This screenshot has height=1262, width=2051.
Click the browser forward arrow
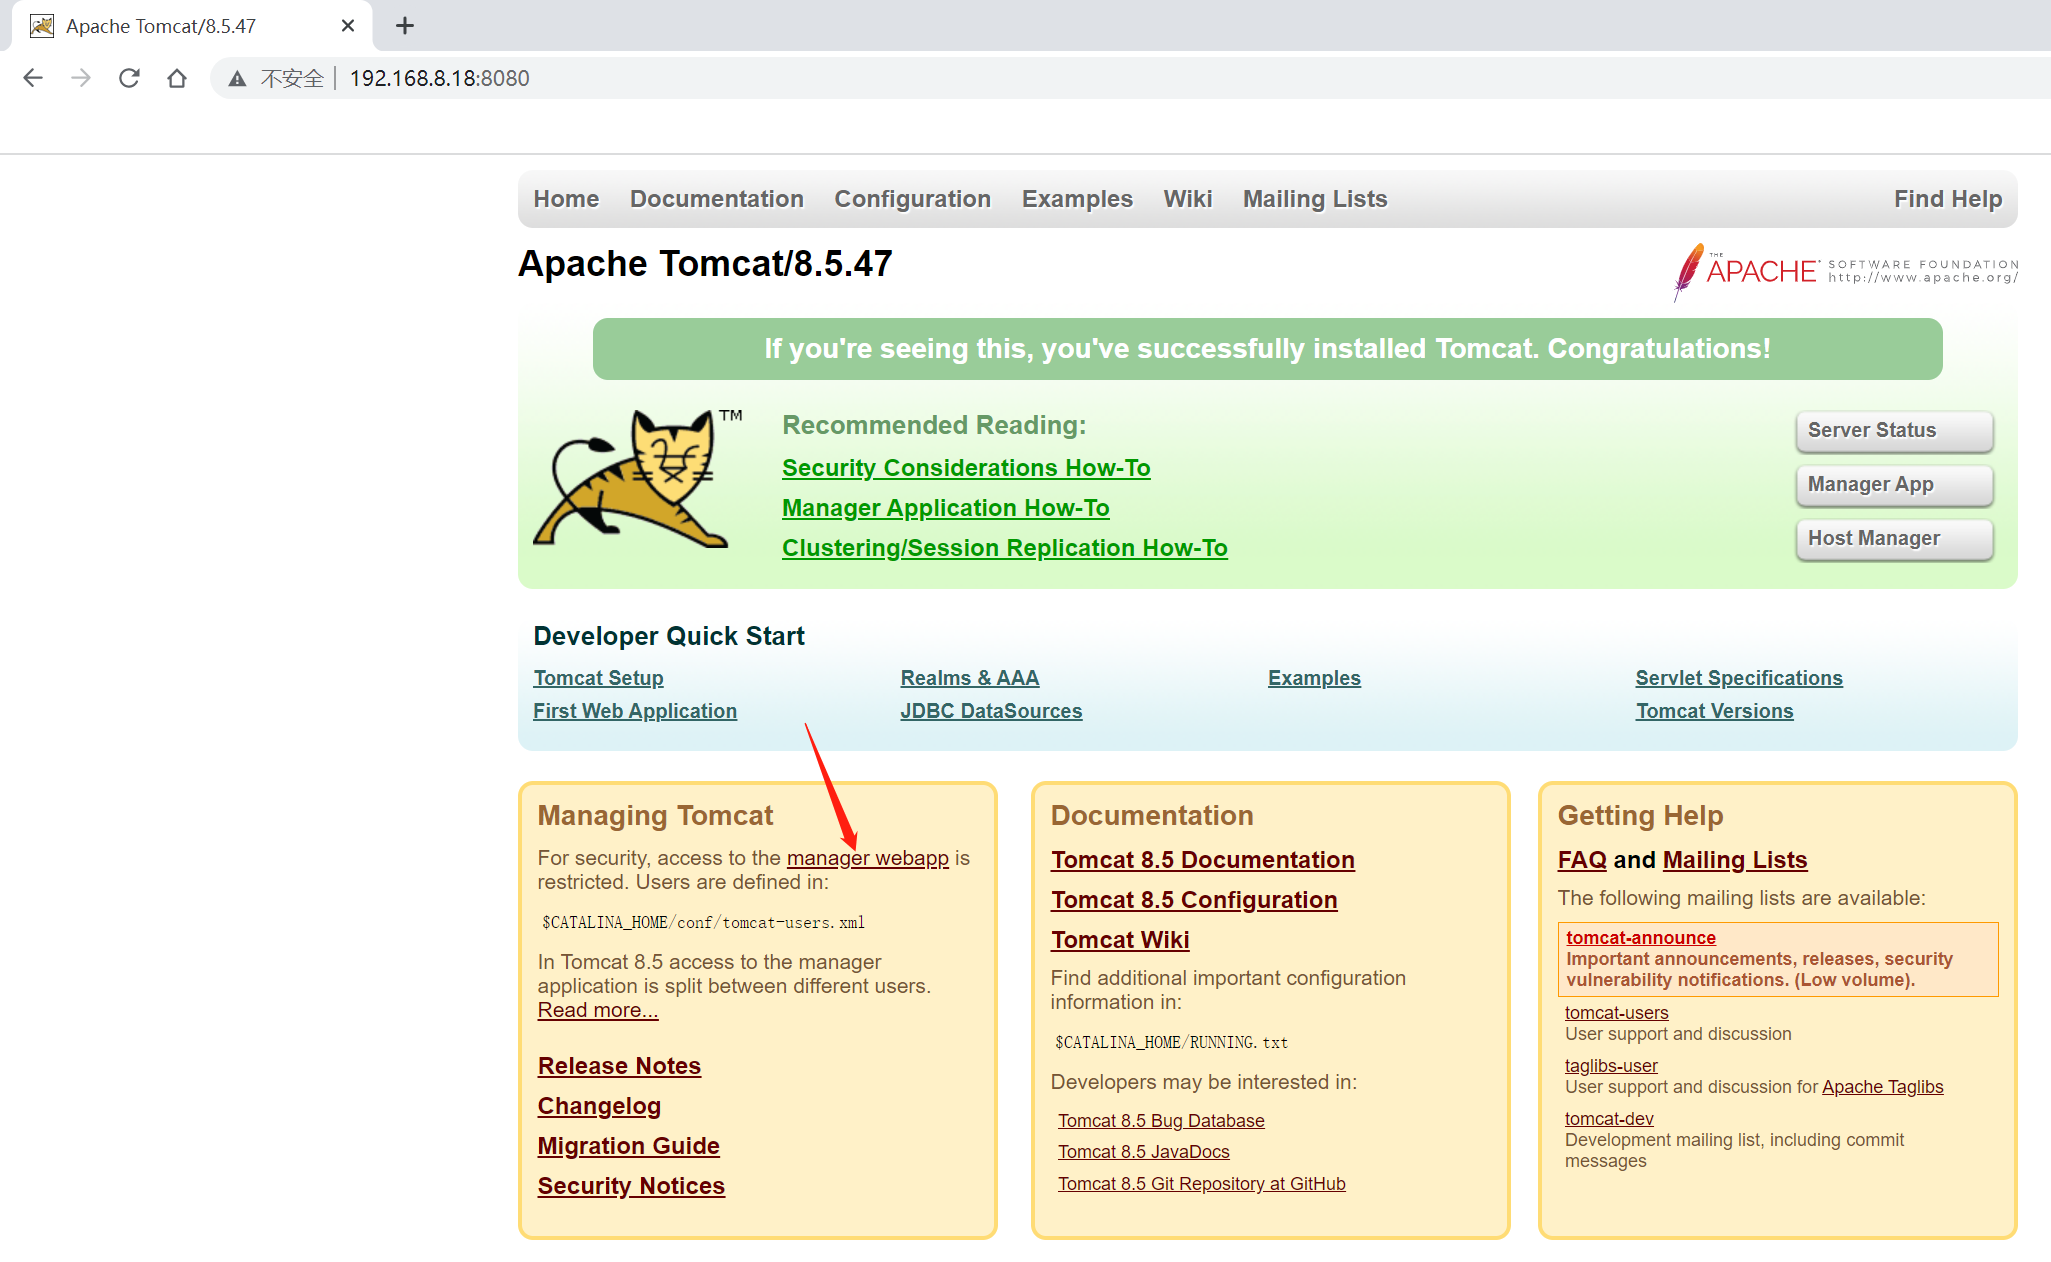81,78
